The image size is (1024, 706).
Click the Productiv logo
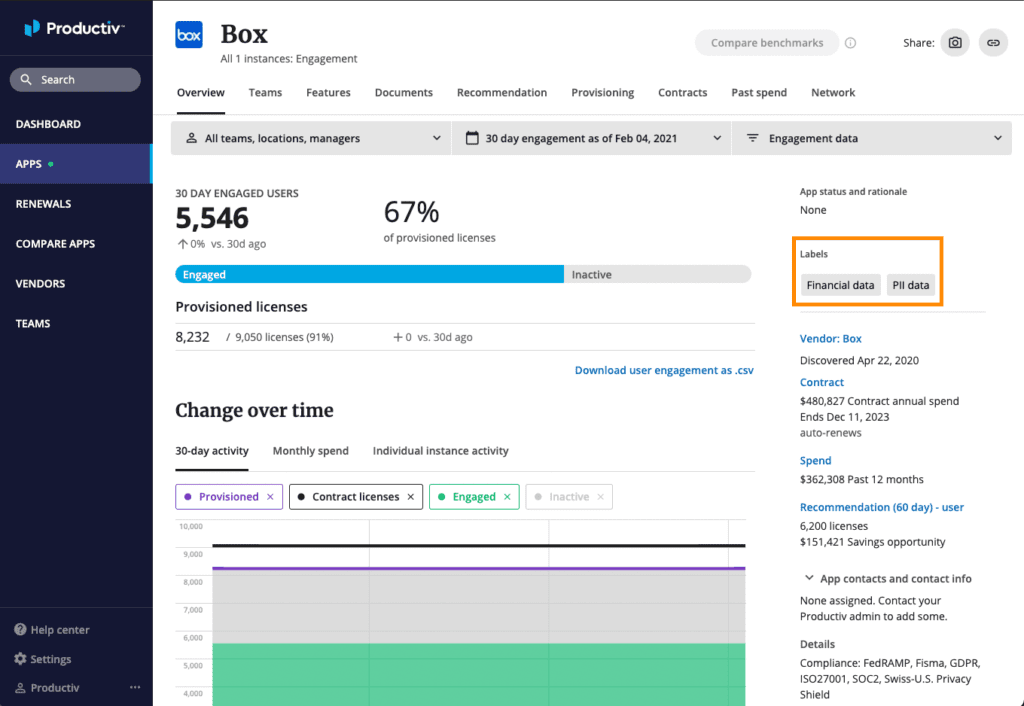tap(74, 28)
